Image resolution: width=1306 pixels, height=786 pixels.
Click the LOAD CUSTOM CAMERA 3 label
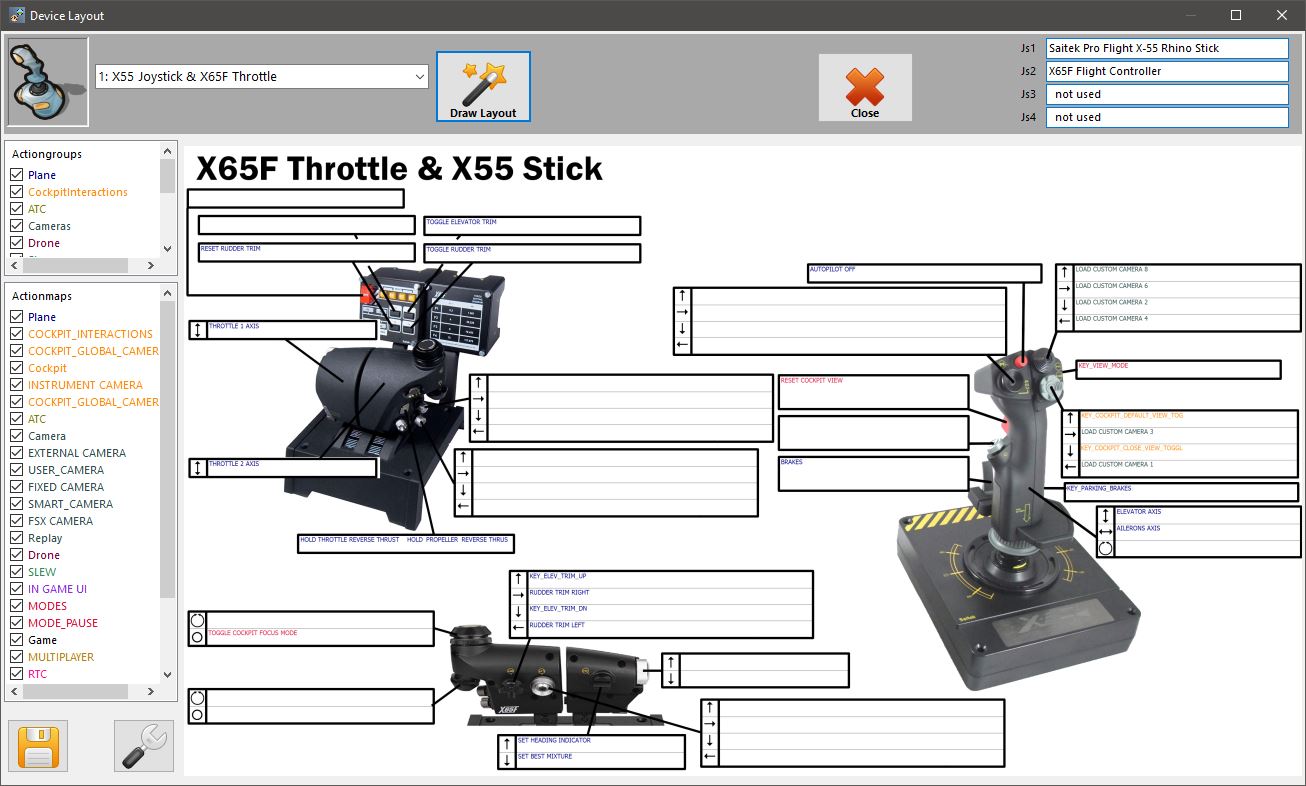click(1117, 432)
